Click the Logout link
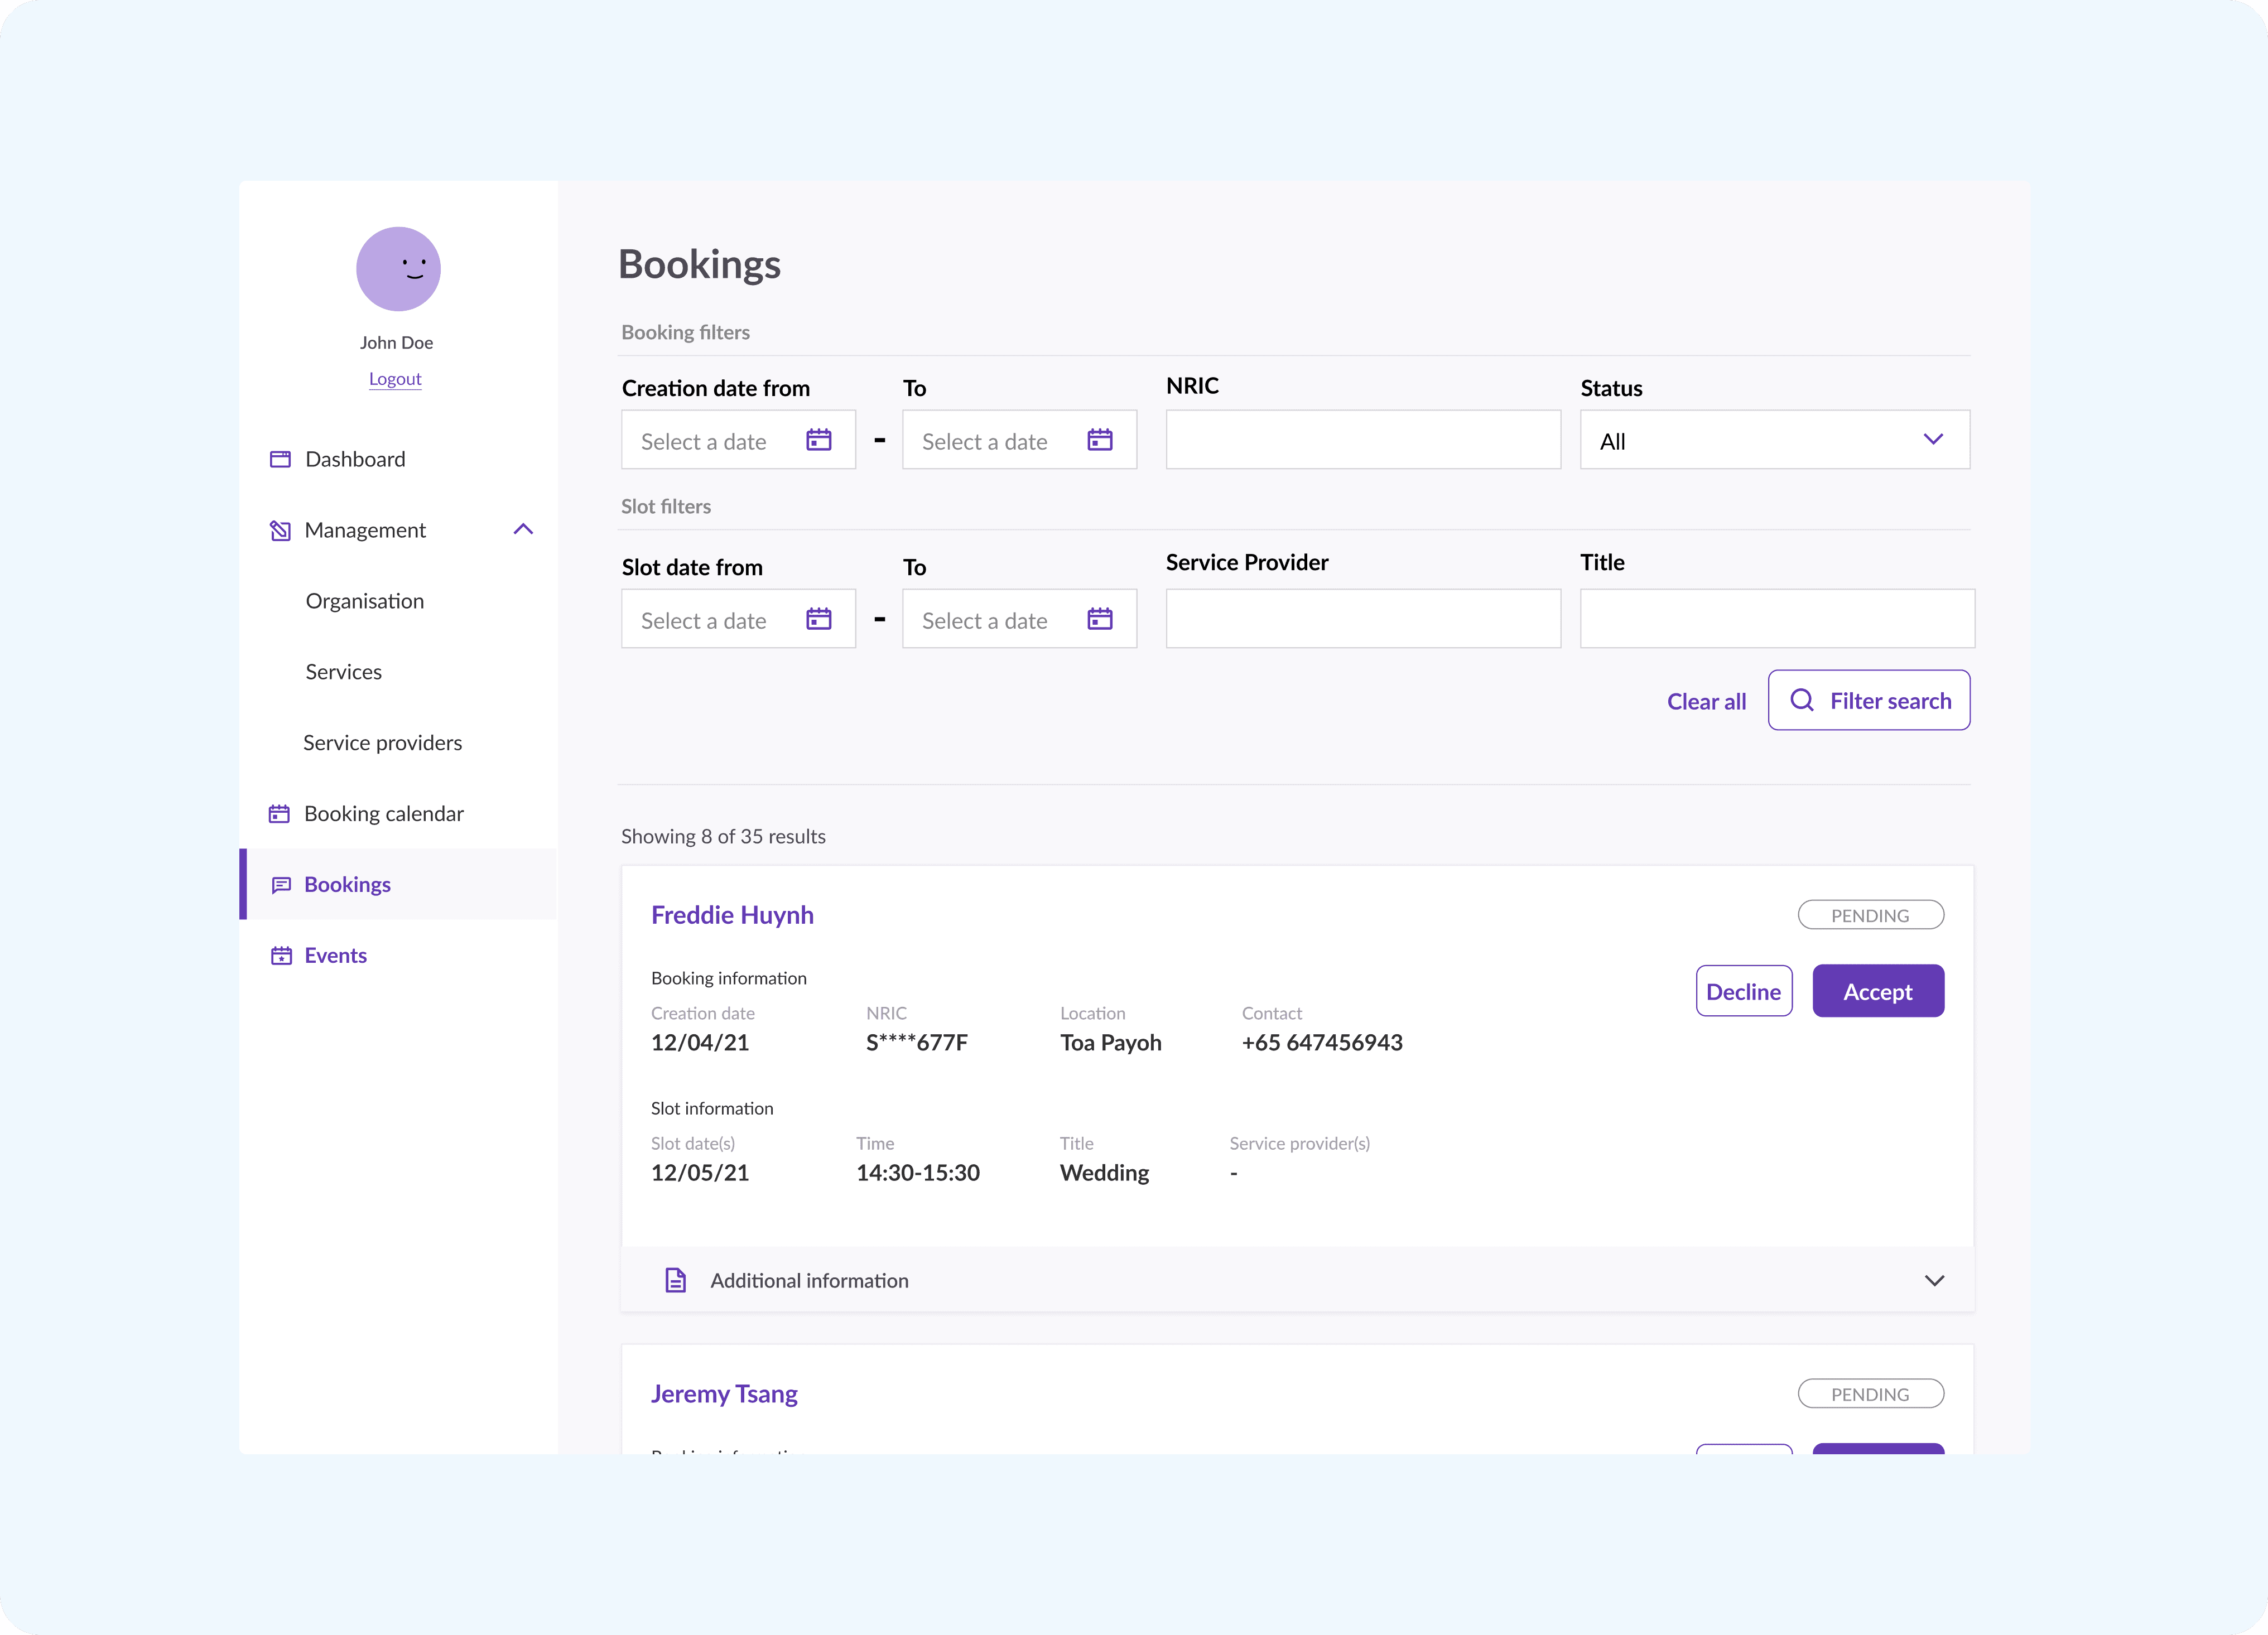The image size is (2268, 1635). click(x=395, y=379)
